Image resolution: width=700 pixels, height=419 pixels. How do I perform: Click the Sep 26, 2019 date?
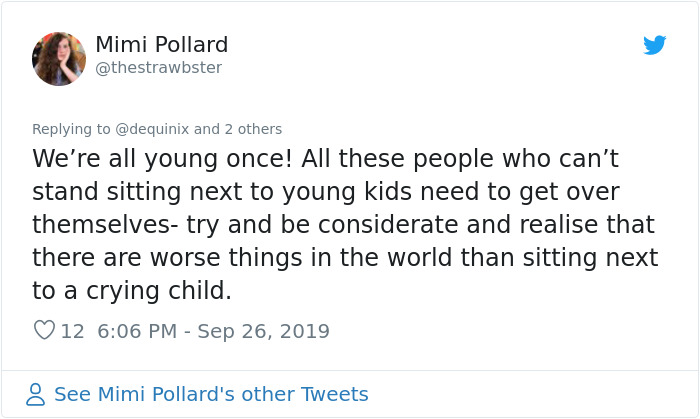click(265, 330)
